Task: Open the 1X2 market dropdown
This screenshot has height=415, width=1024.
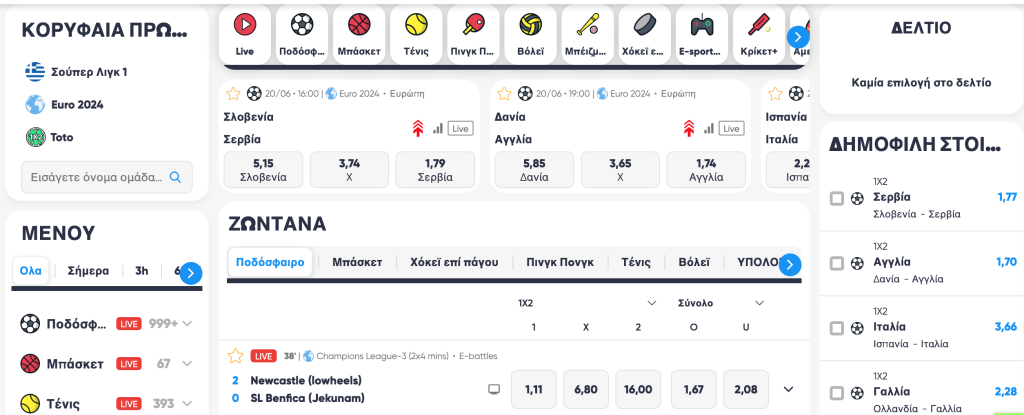Action: coord(651,303)
